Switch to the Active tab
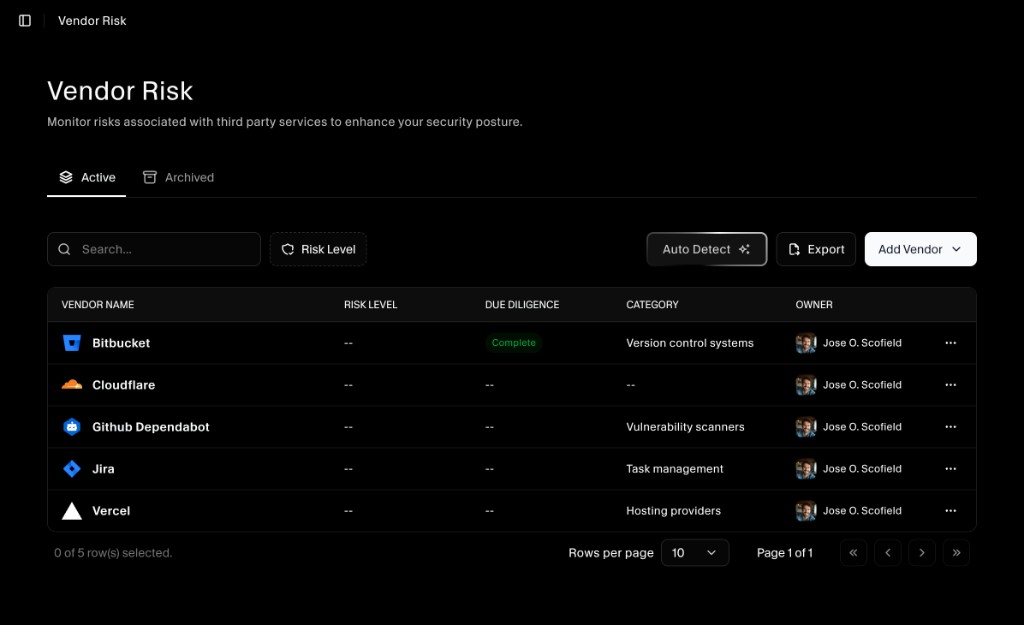Viewport: 1024px width, 625px height. [x=86, y=178]
